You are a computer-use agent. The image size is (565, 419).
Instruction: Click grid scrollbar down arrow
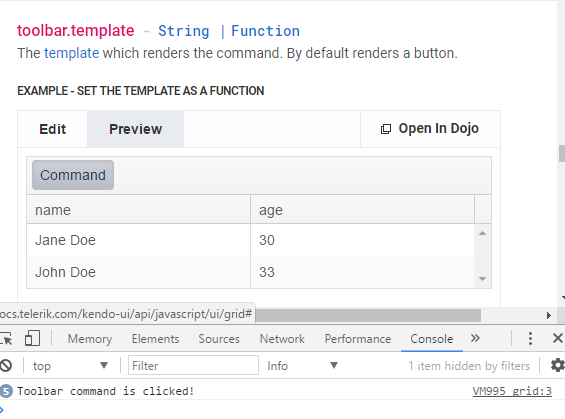[483, 279]
